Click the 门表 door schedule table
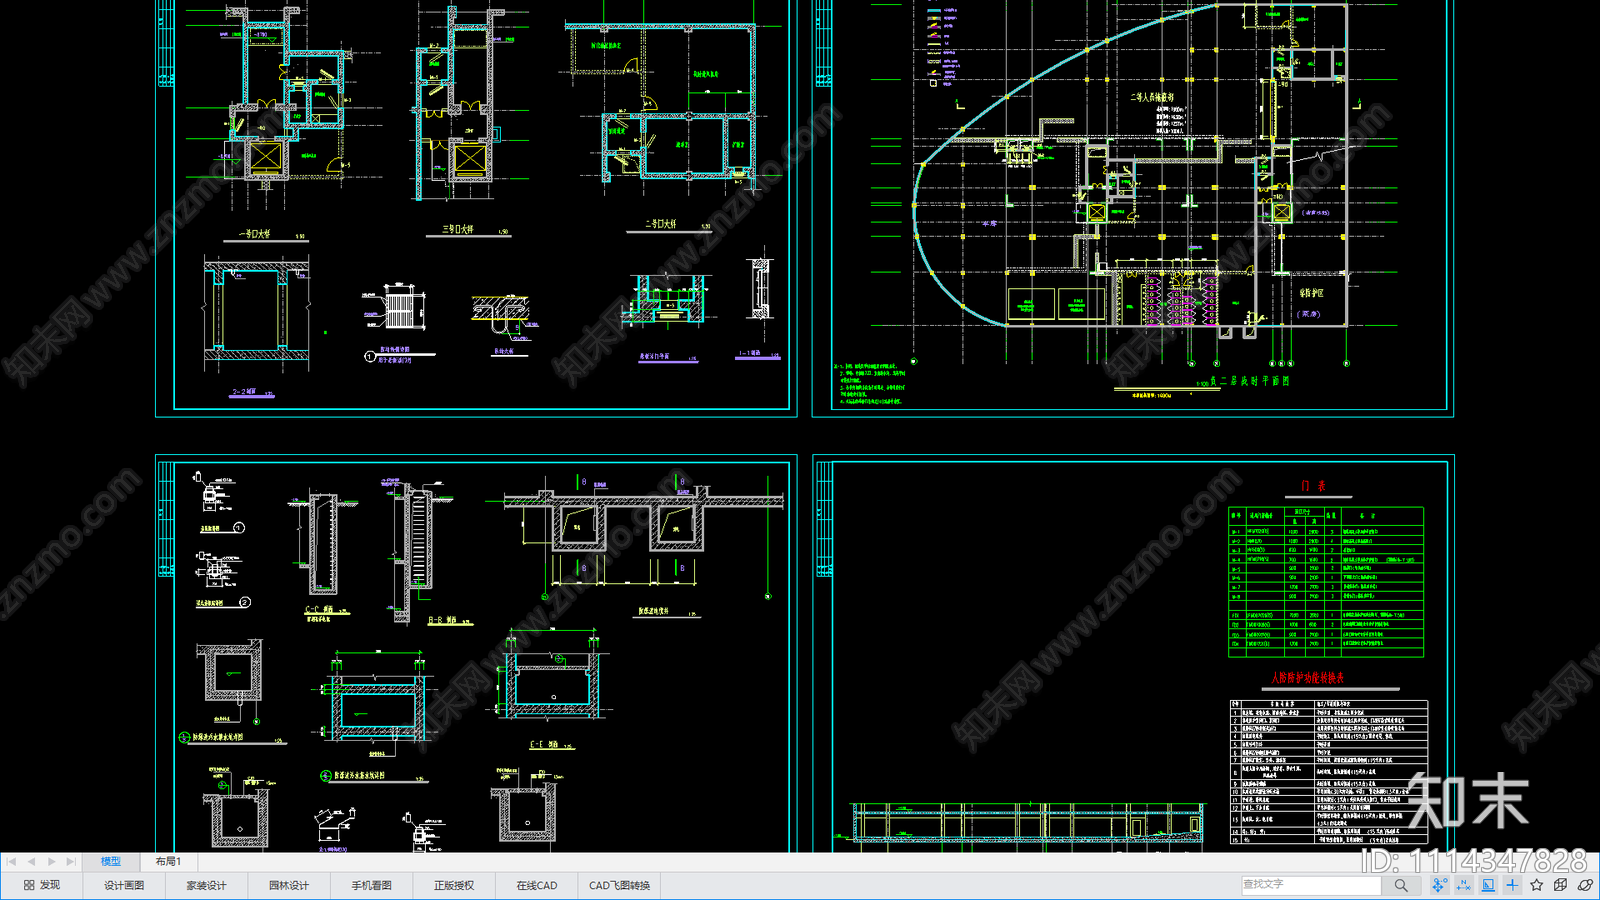Image resolution: width=1600 pixels, height=900 pixels. [x=1326, y=582]
